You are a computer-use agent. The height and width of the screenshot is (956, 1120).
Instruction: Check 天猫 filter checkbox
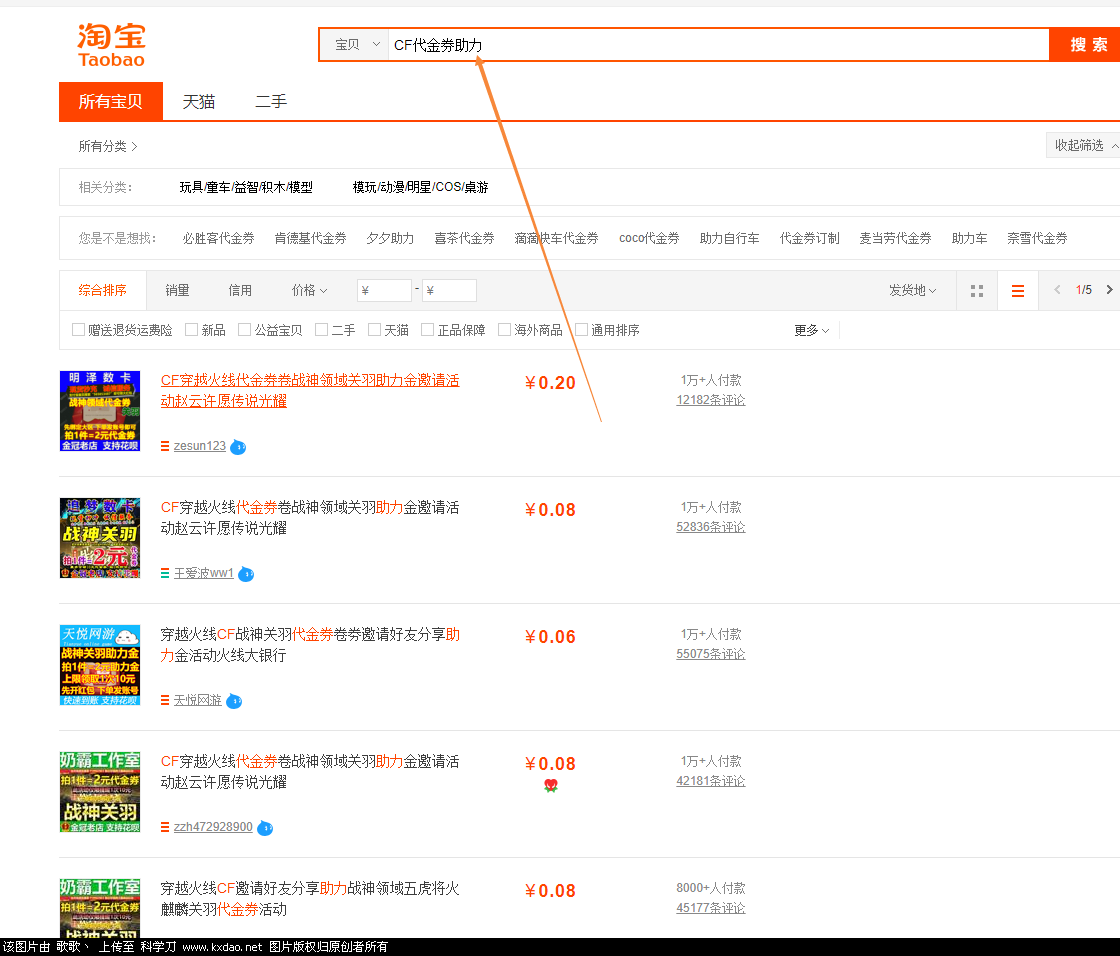pos(374,329)
